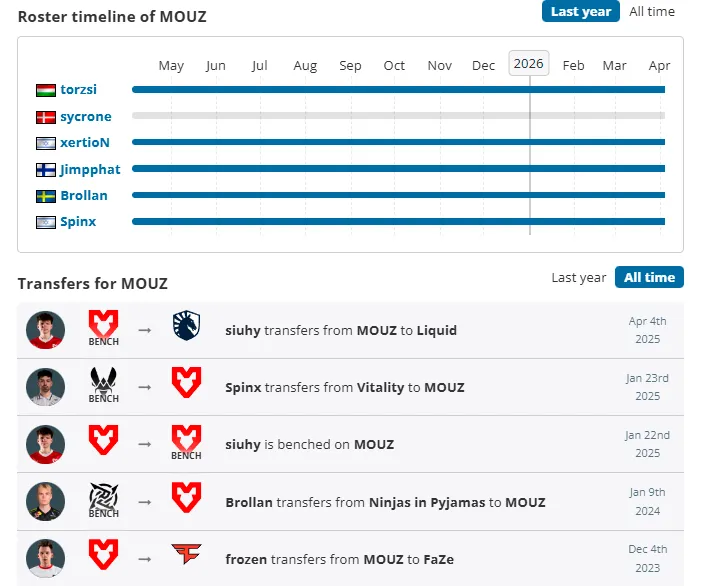Screen dimensions: 702x586
Task: Click Liquid team name in transfer text
Action: pyautogui.click(x=437, y=330)
